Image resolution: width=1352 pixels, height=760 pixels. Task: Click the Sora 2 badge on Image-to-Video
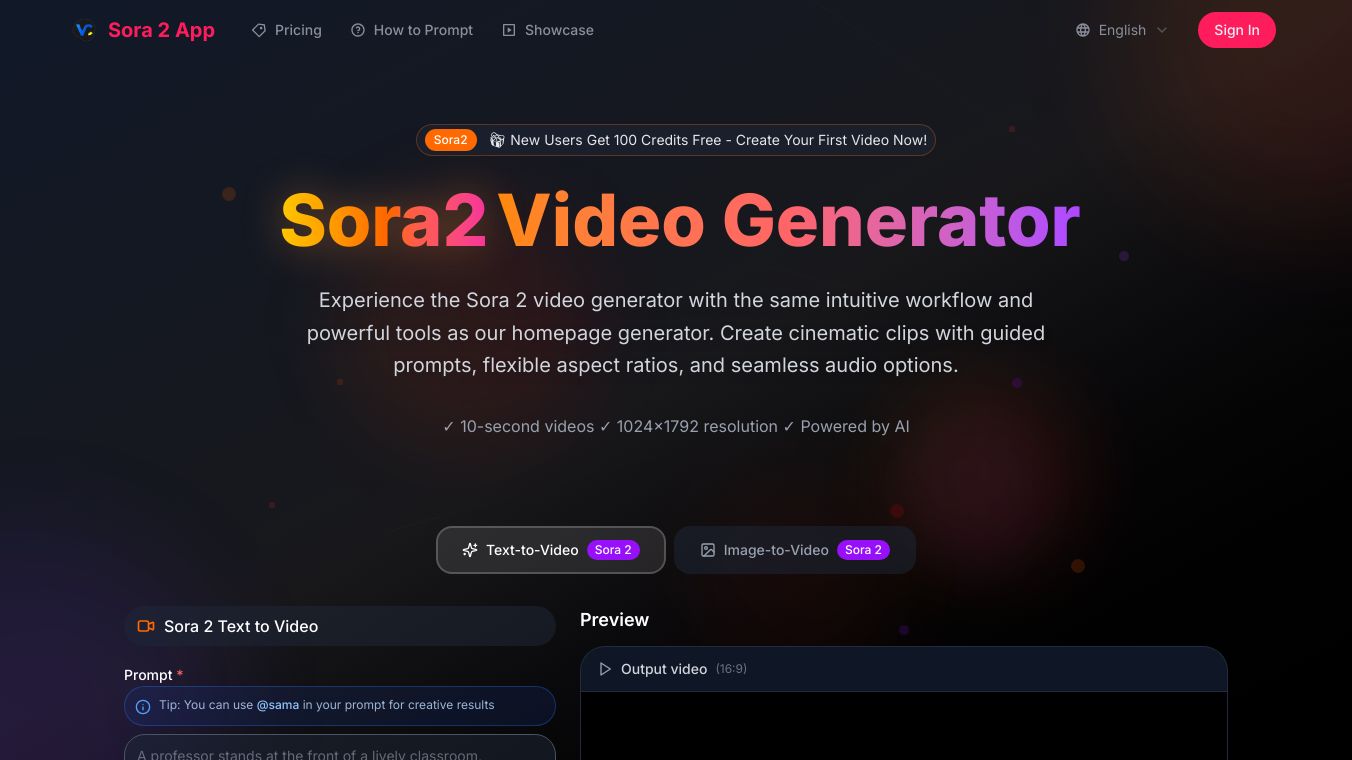[863, 550]
